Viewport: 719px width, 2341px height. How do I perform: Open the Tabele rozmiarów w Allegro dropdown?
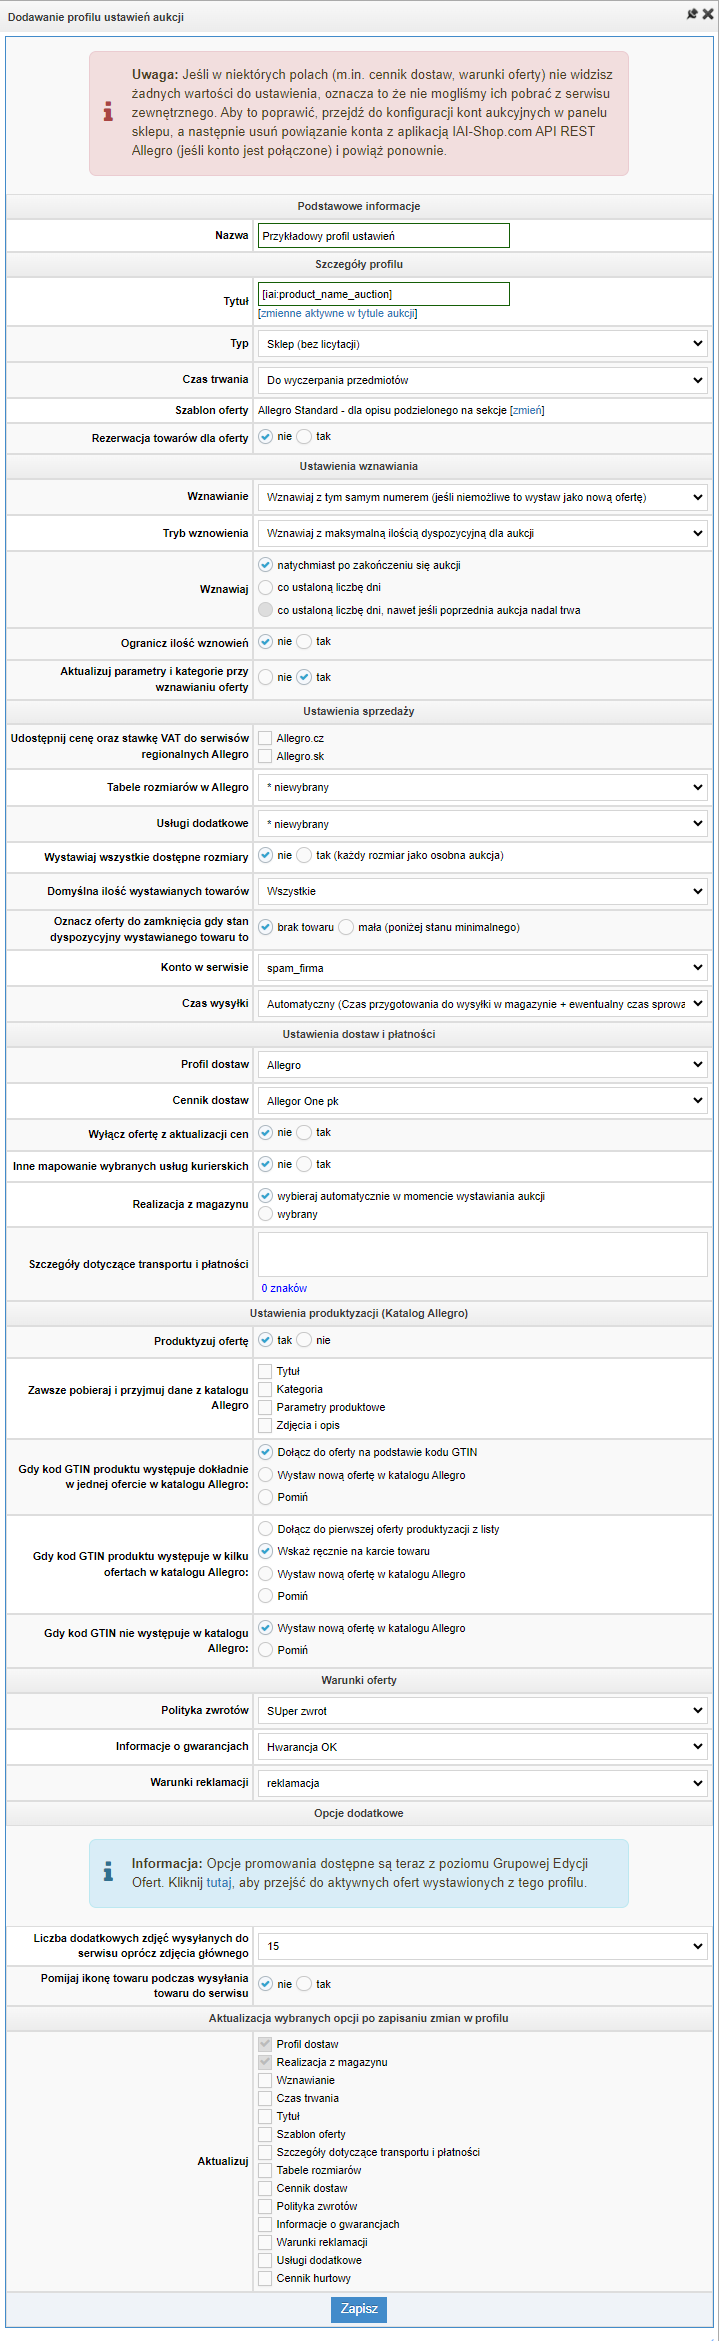tap(483, 788)
